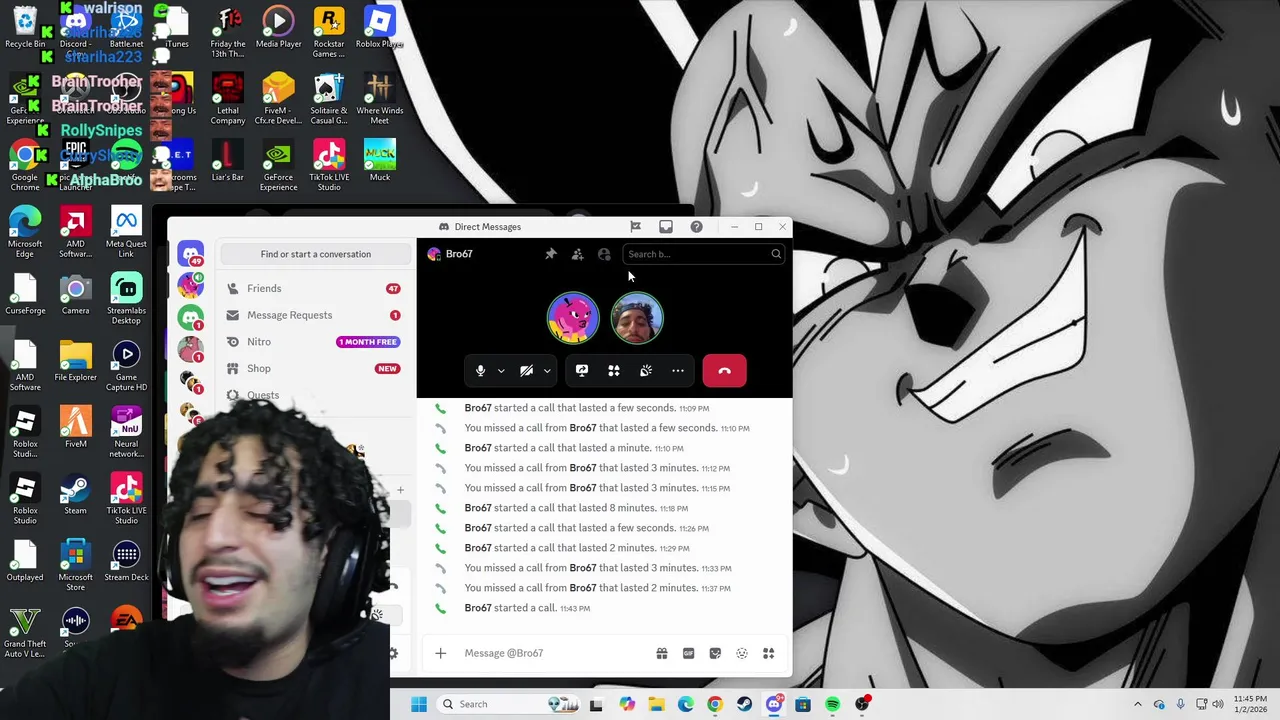Share your screen in the call
Viewport: 1280px width, 720px height.
[582, 371]
